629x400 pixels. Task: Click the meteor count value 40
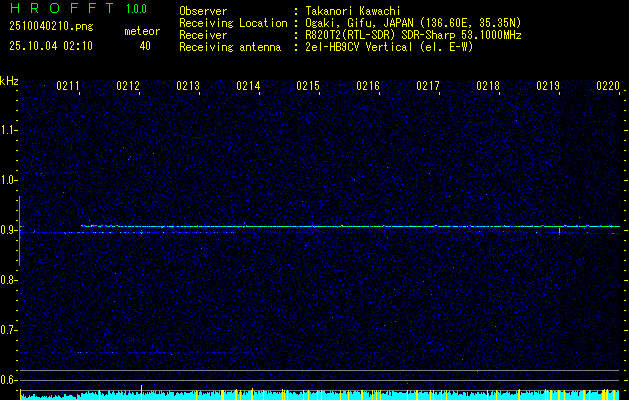click(x=145, y=46)
